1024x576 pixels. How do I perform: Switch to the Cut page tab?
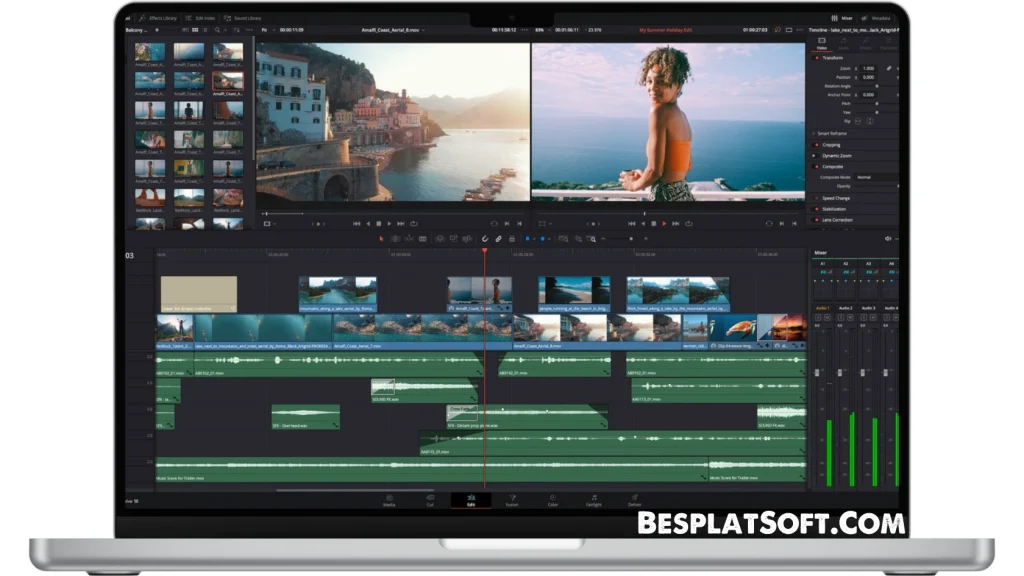click(x=430, y=502)
